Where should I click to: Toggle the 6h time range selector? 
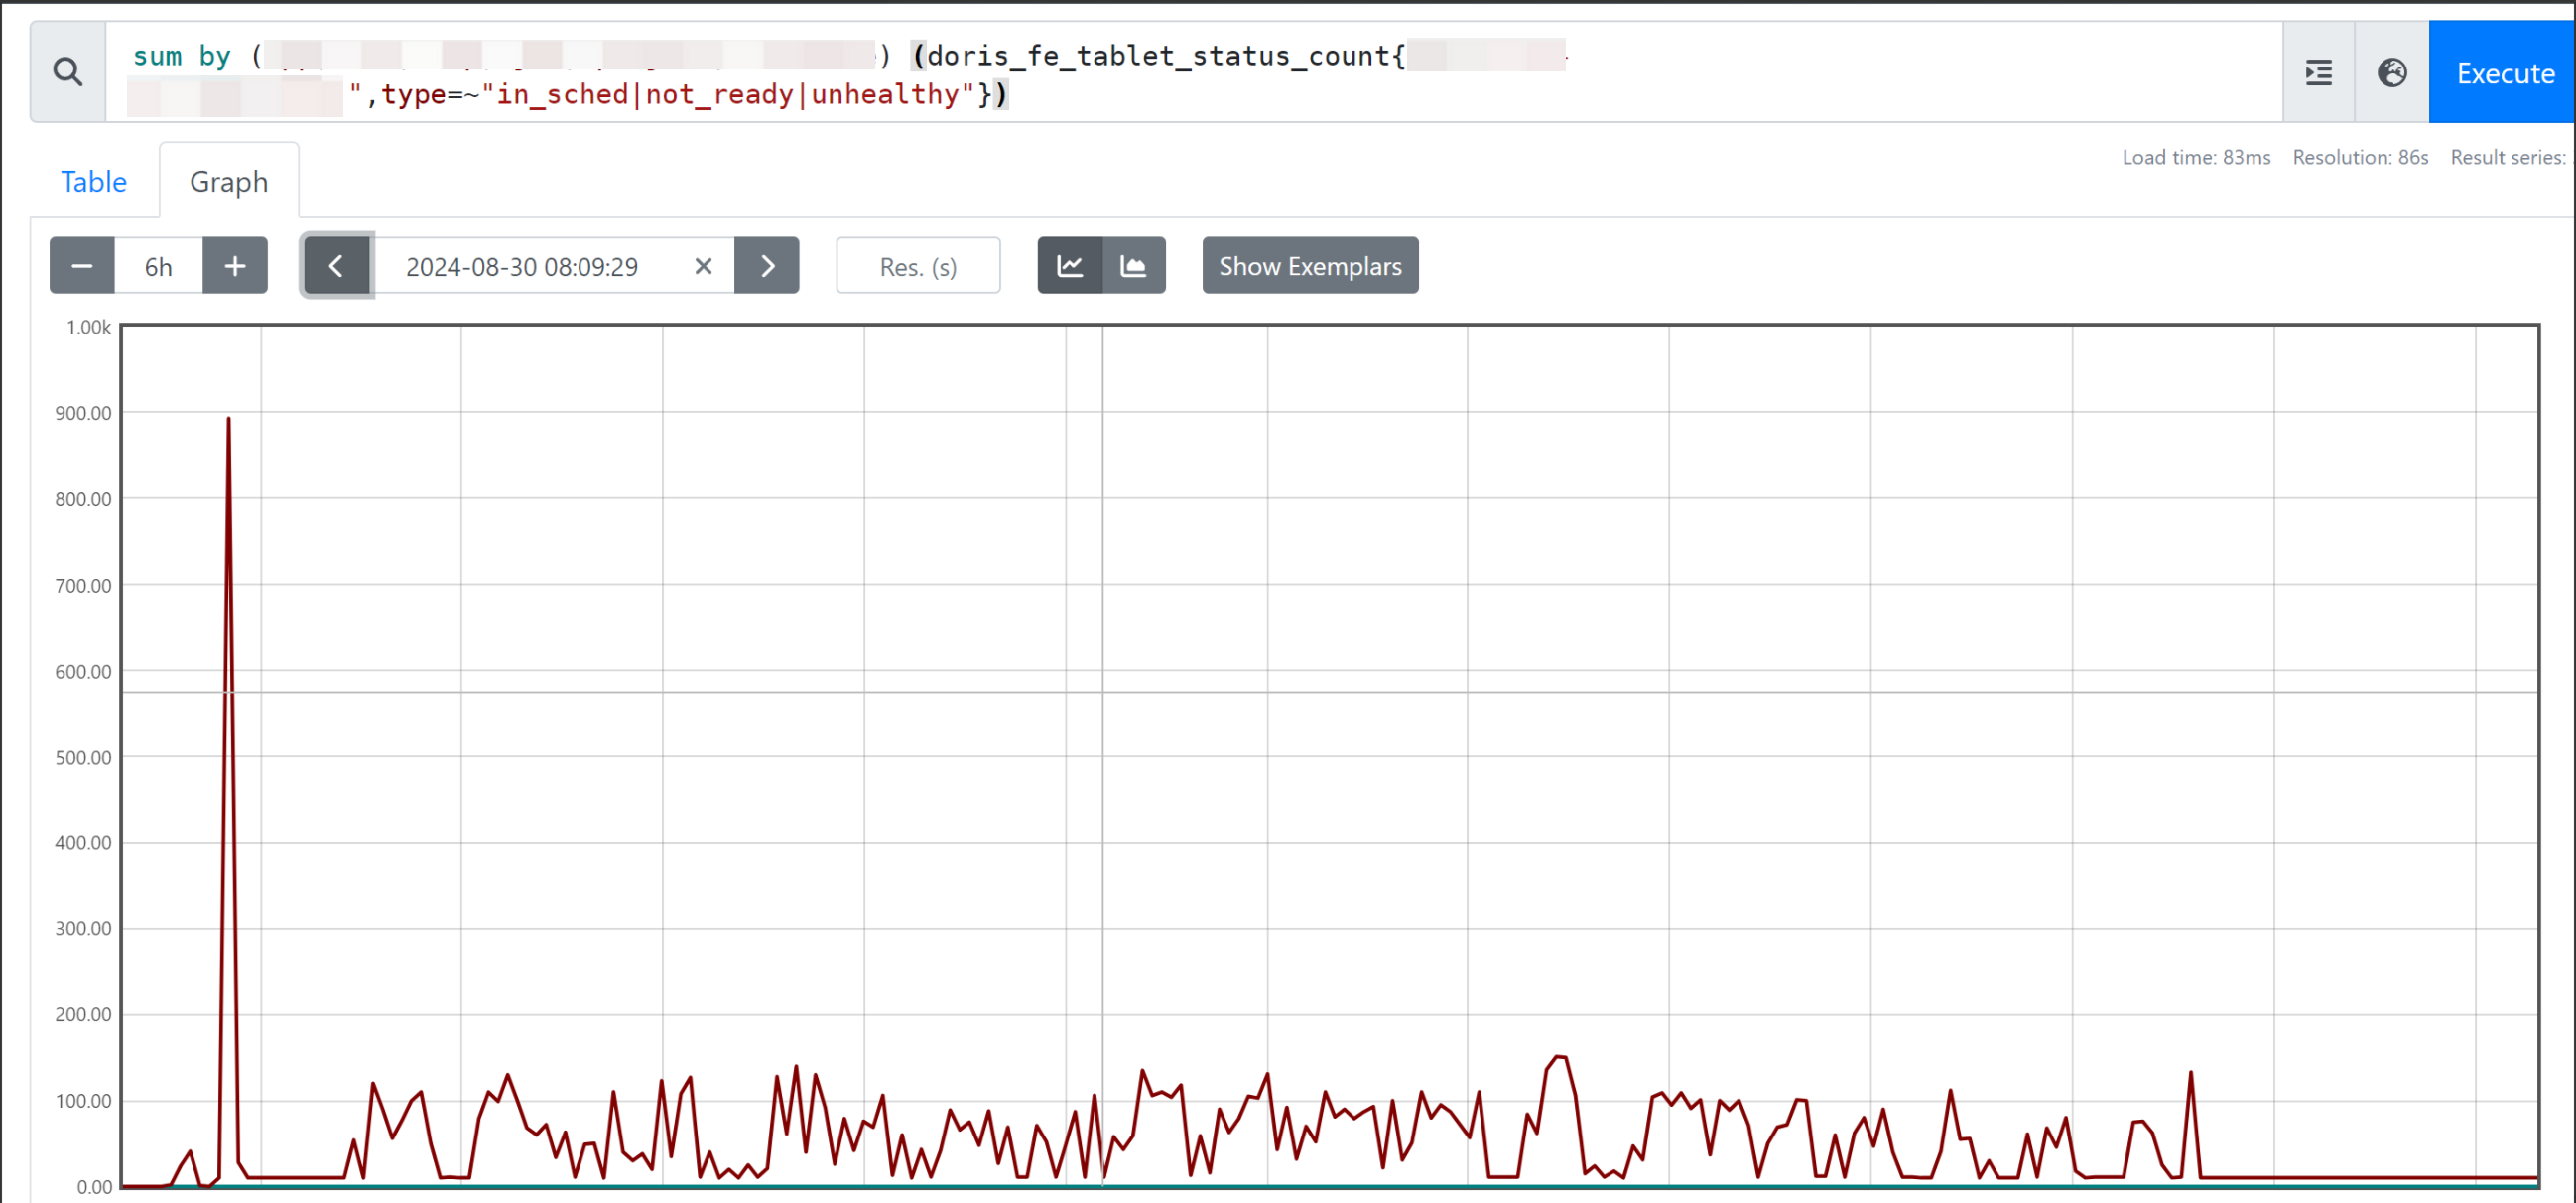click(158, 265)
